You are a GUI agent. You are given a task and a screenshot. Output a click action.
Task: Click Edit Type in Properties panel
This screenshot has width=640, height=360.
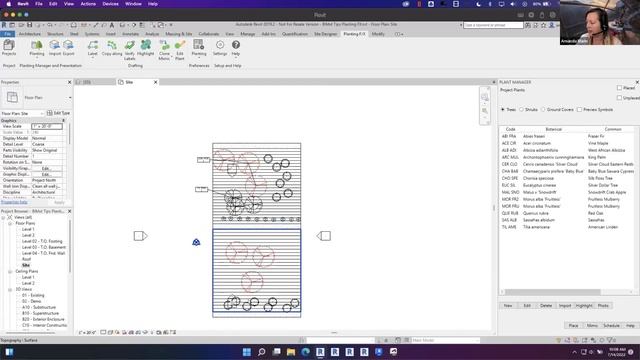(x=58, y=113)
